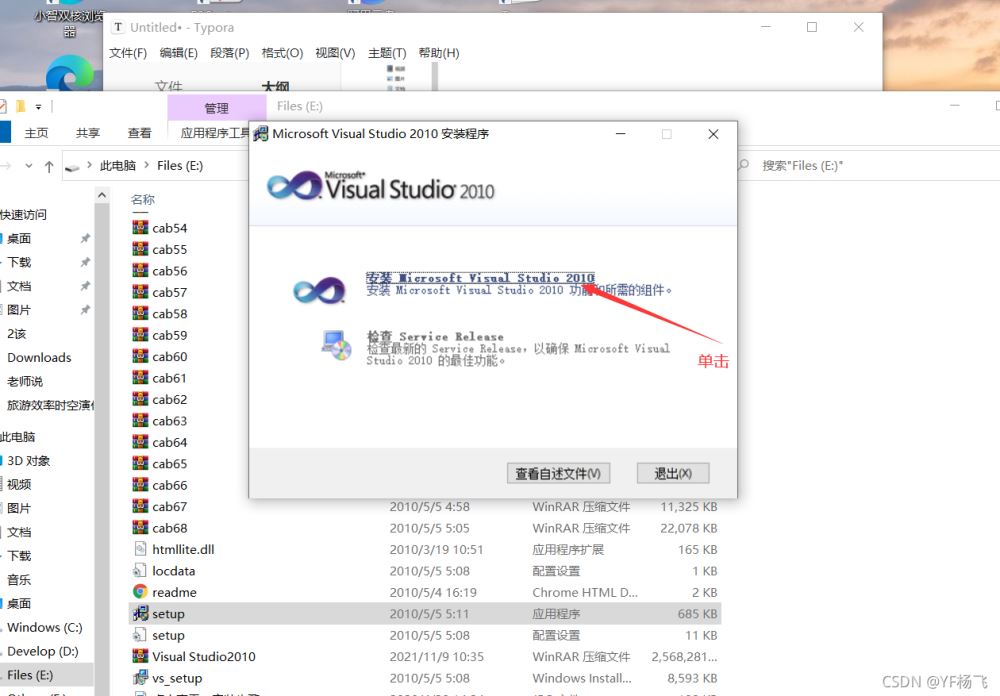Open the Microsoft Edge desktop shortcut

tap(70, 73)
